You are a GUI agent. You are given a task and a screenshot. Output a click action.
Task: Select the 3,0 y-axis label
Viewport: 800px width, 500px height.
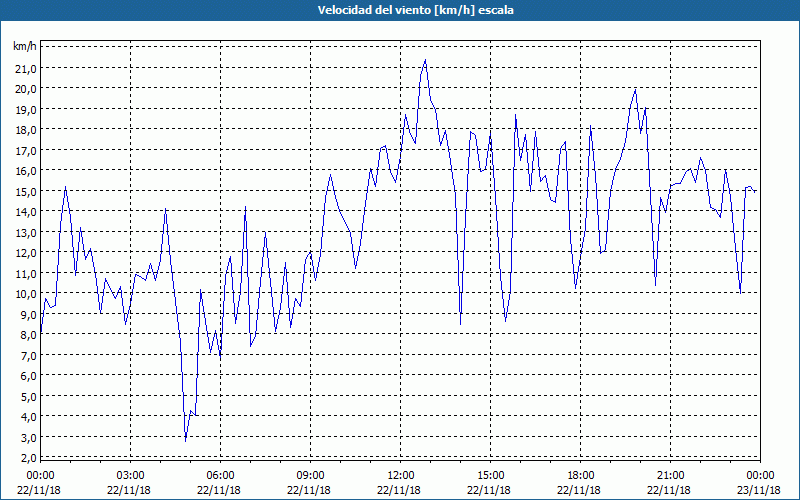pos(29,438)
